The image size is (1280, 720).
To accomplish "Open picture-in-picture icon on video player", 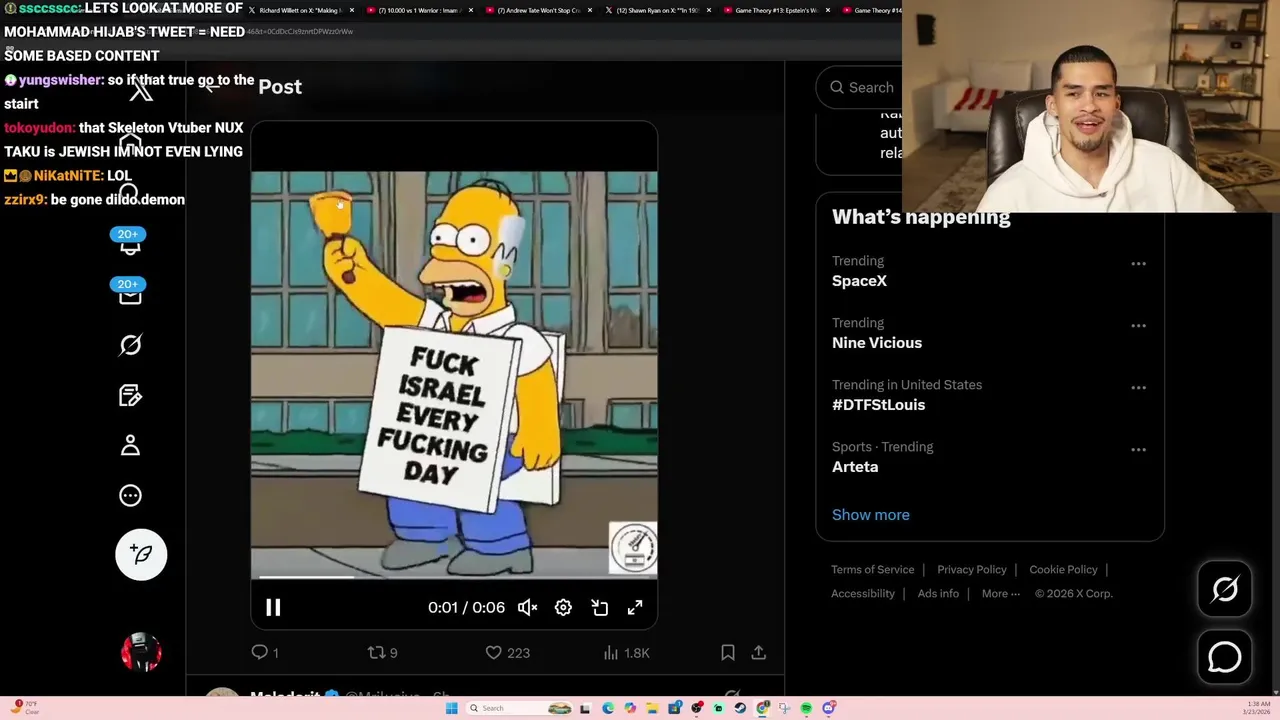I will click(x=599, y=607).
